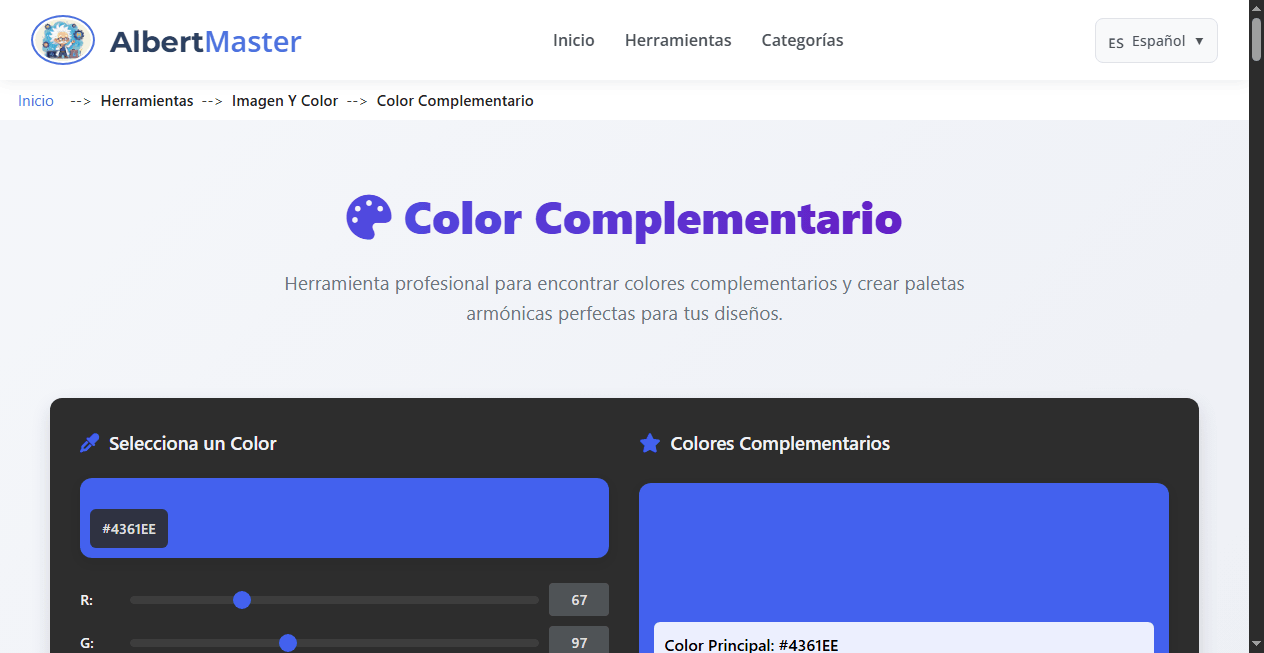Open the "Categorías" navigation item

pos(802,40)
